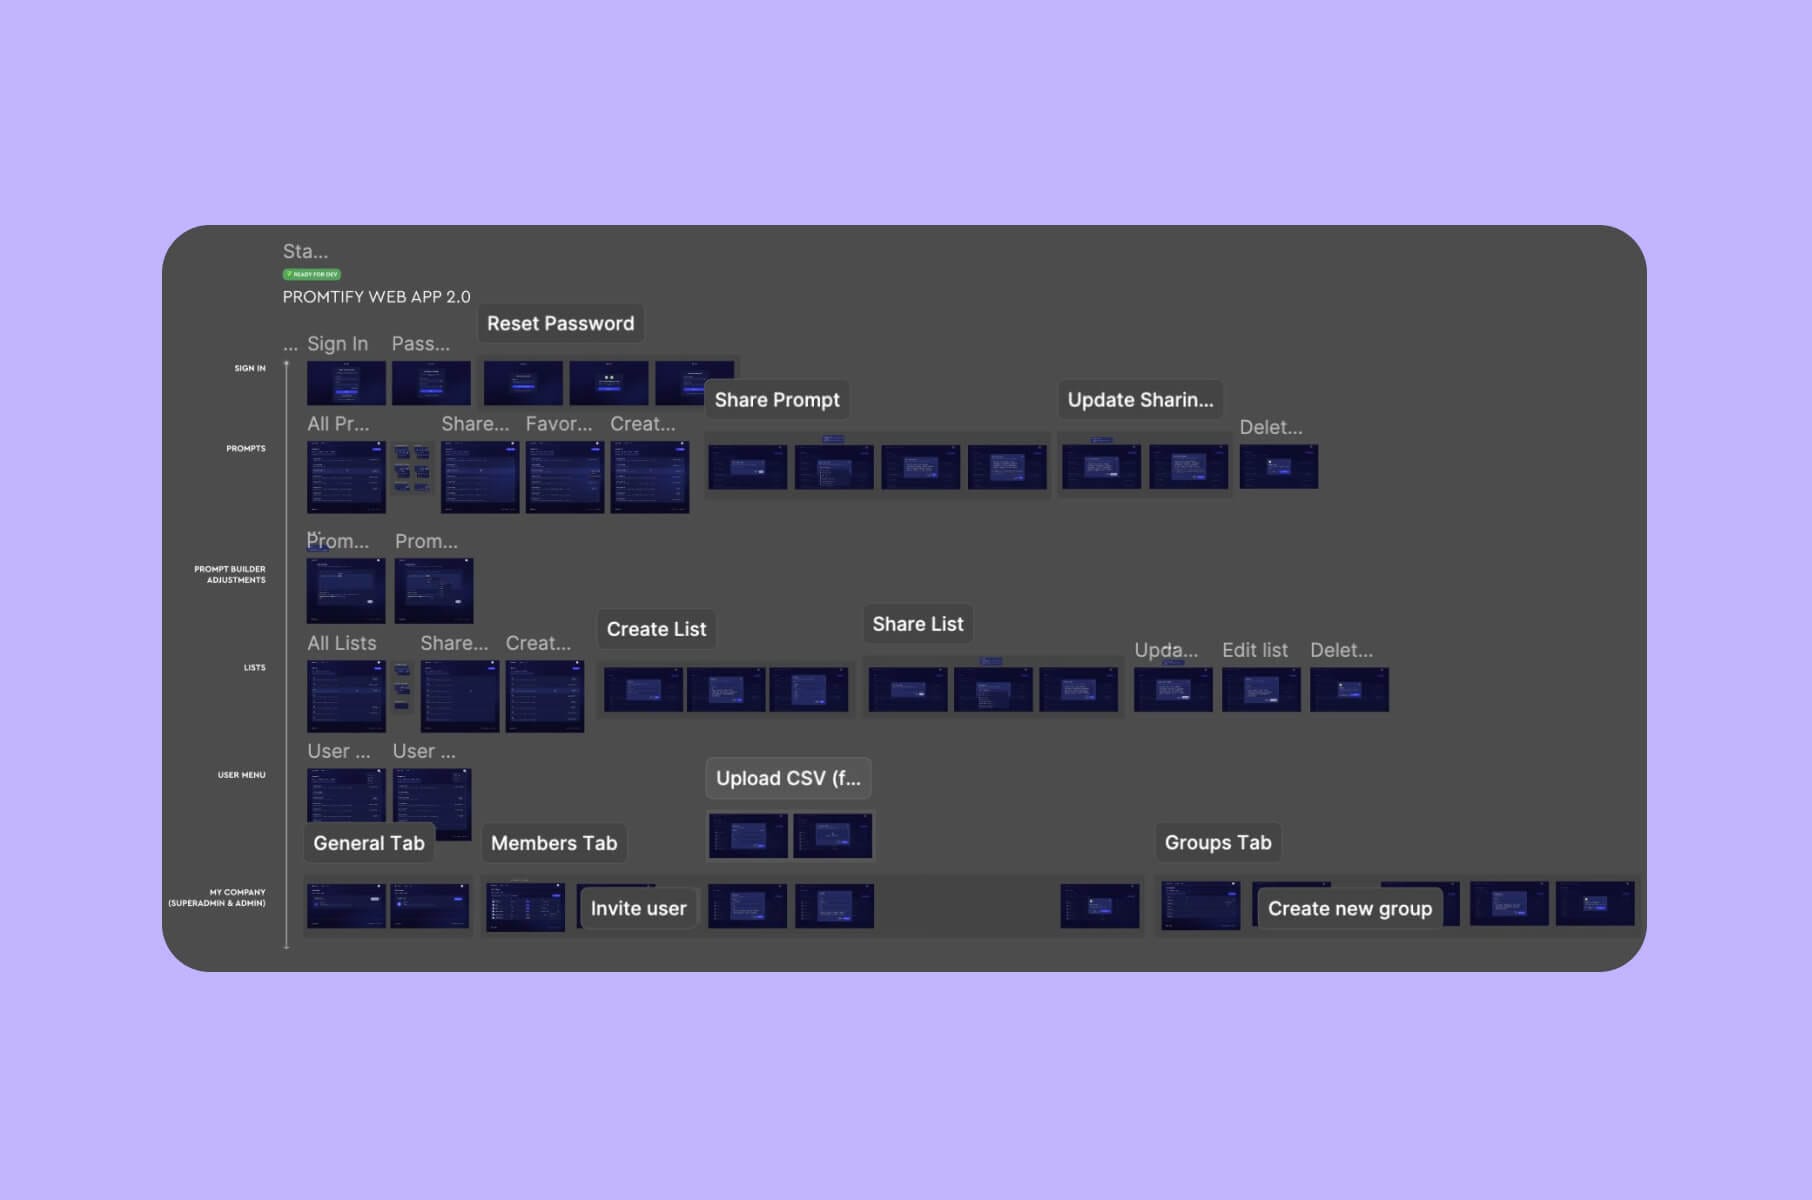1812x1200 pixels.
Task: Select the All Lists frame label
Action: pos(342,643)
